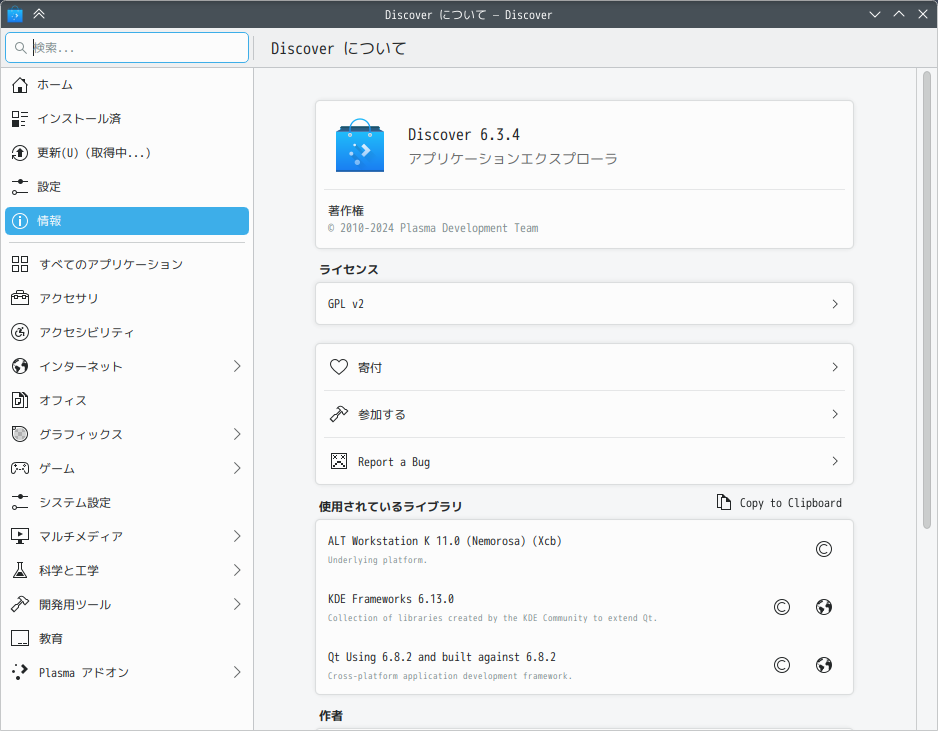Screen dimensions: 938x731
Task: Click the Installed (インストール済) list icon
Action: 20,119
